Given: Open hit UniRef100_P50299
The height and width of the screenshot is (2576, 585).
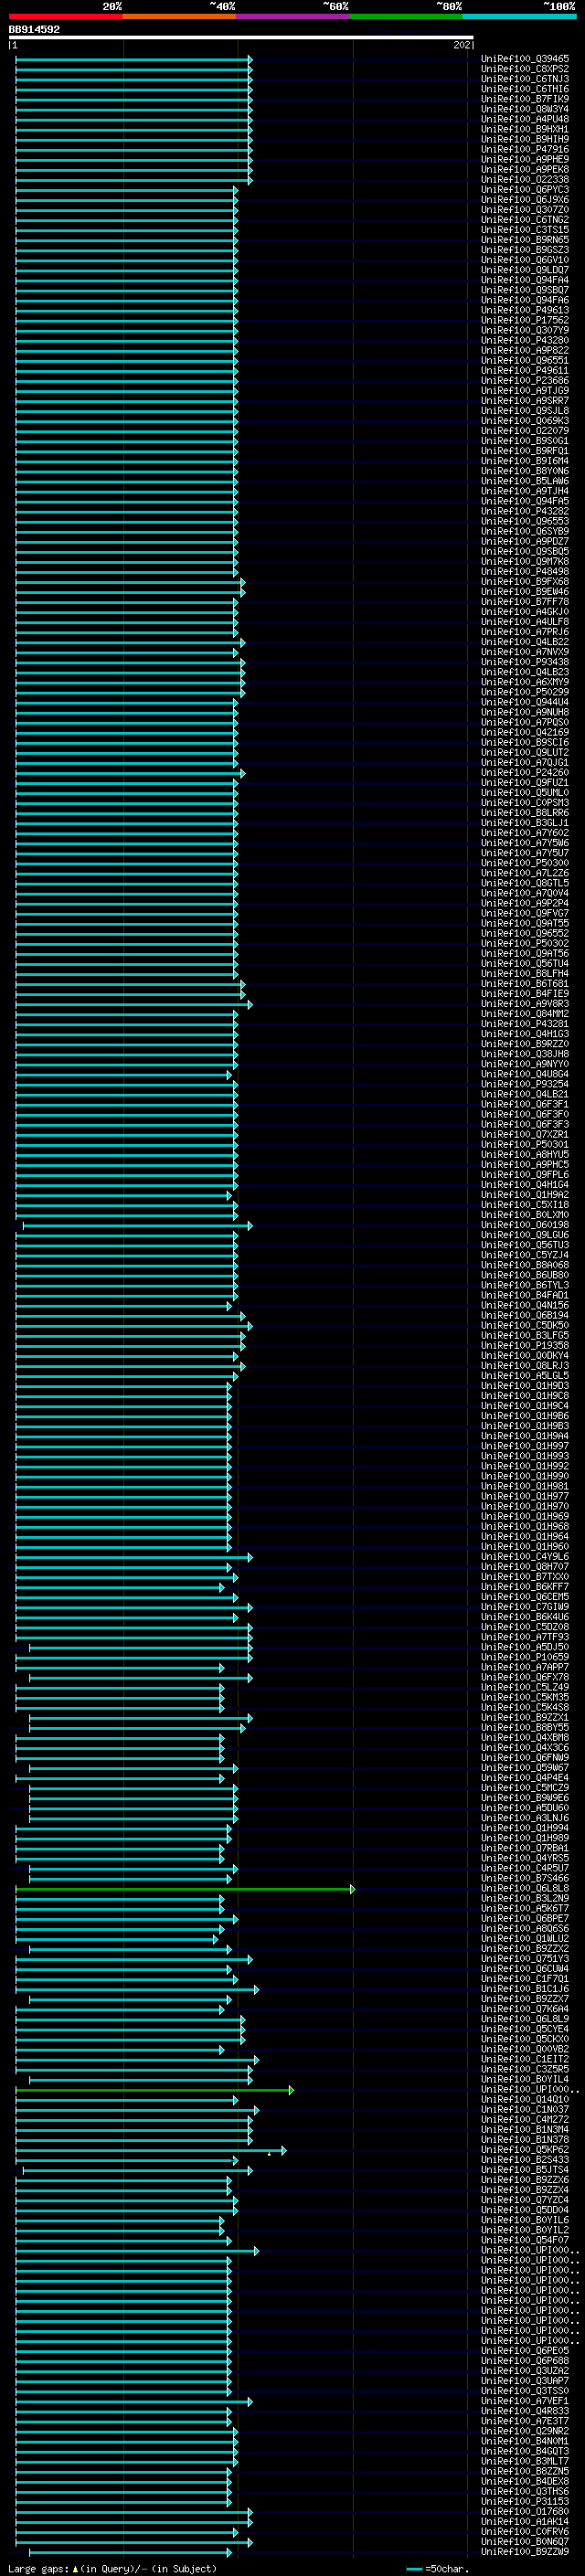Looking at the screenshot, I should tap(525, 692).
